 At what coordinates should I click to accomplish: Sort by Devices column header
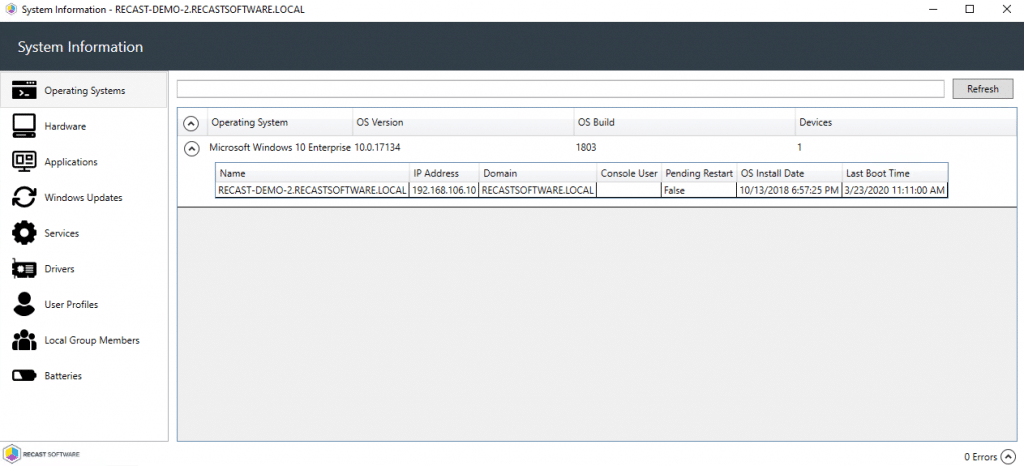(x=905, y=123)
